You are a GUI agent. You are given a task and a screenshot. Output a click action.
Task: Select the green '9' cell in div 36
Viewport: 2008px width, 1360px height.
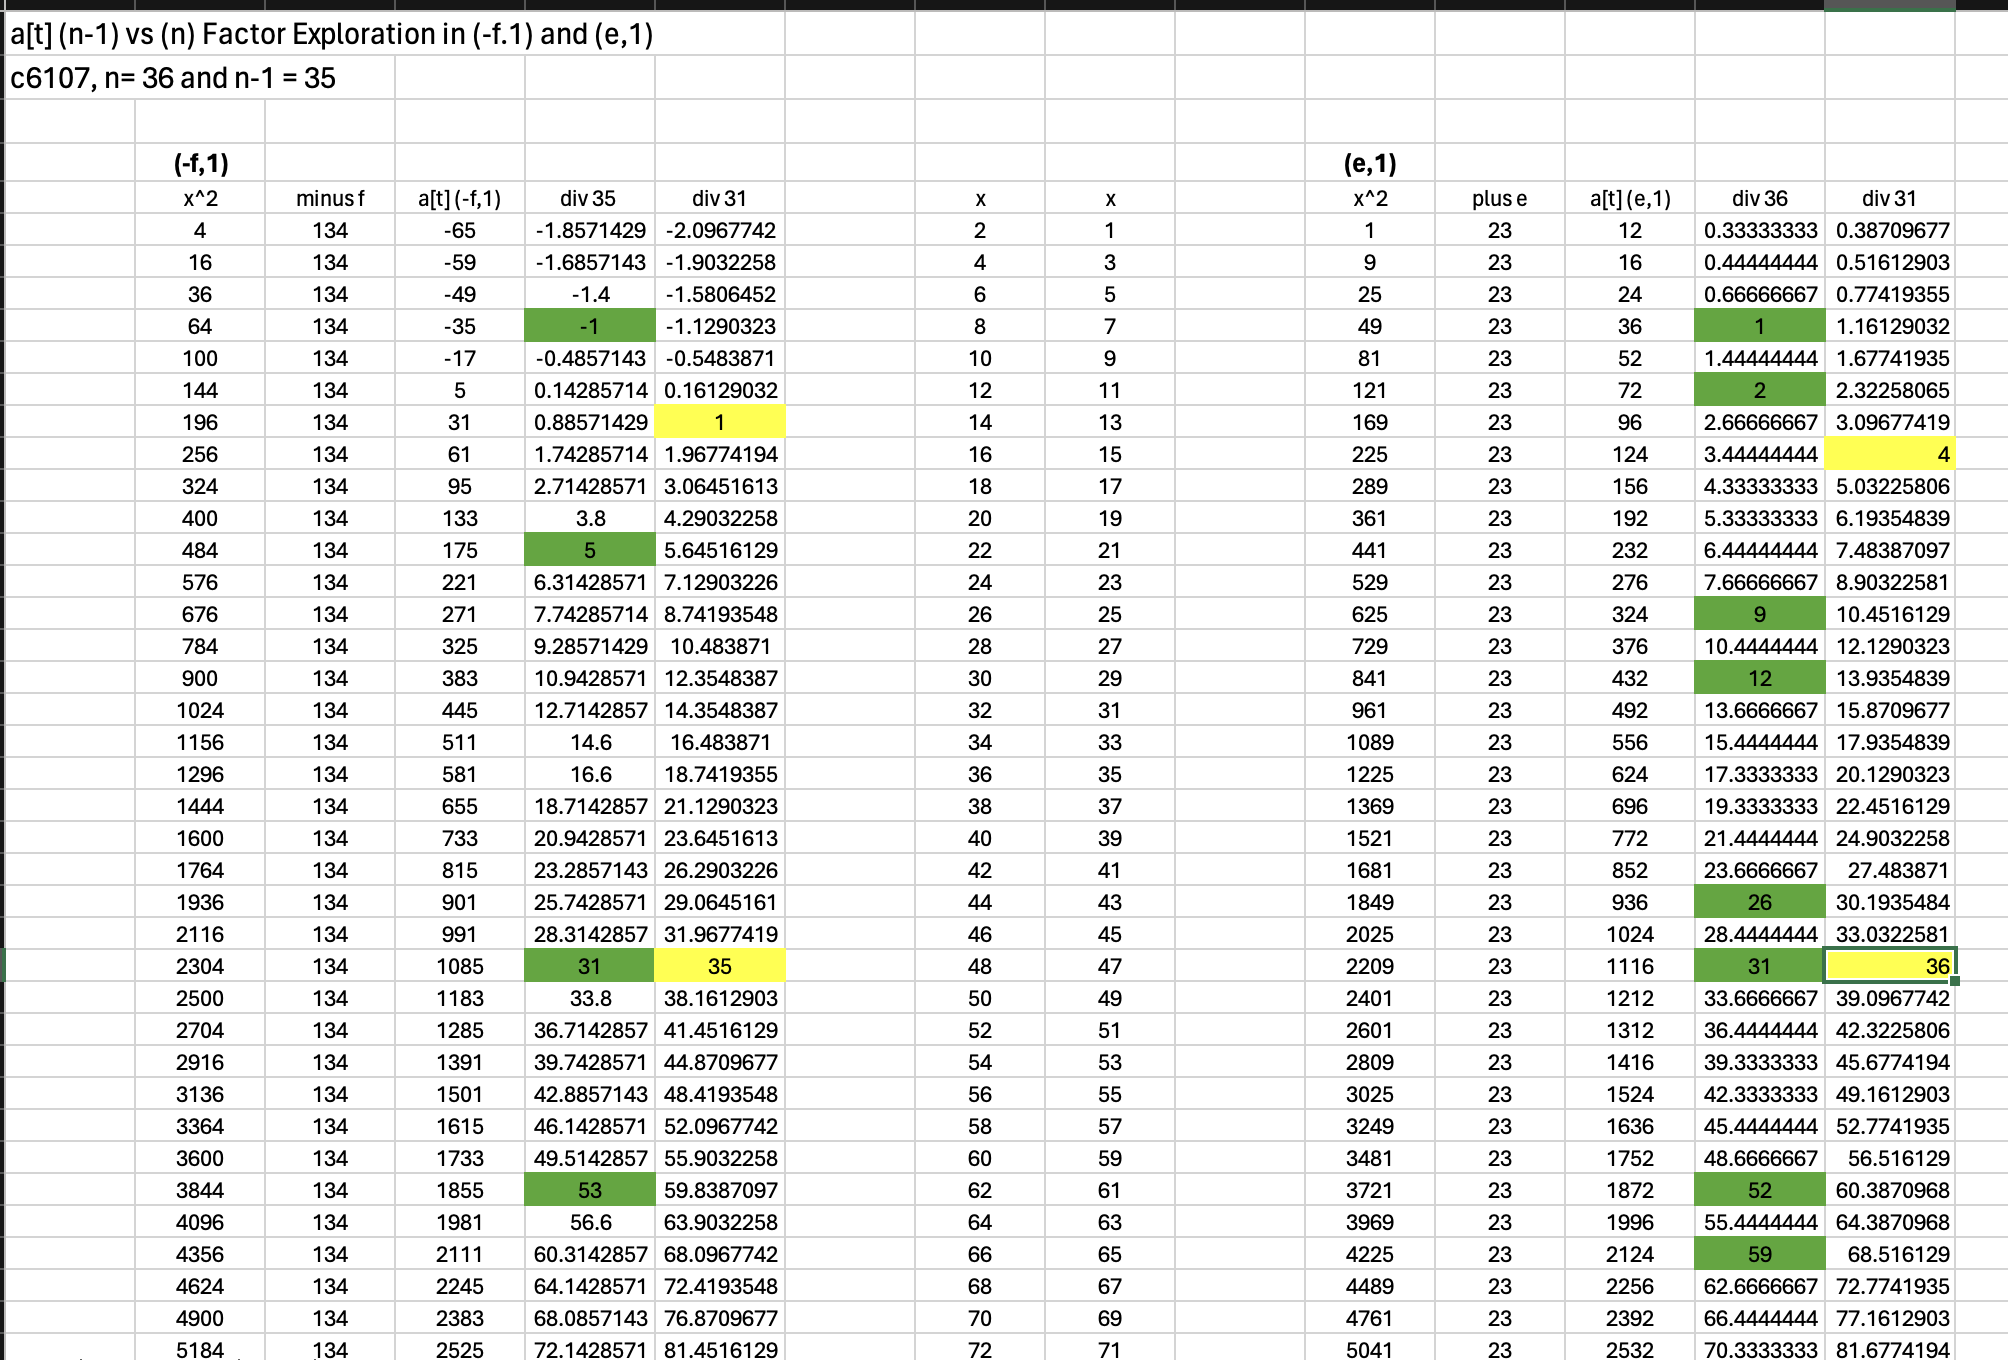click(1760, 614)
